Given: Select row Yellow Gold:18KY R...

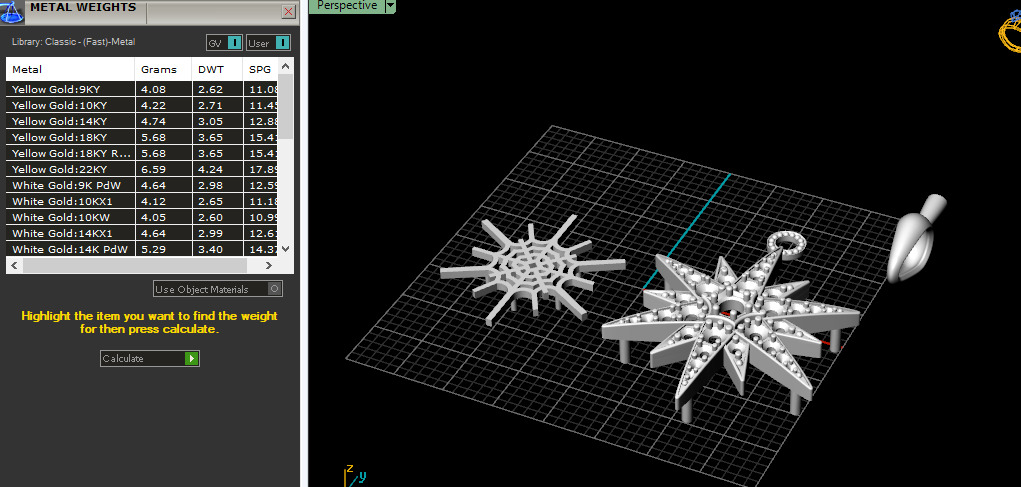Looking at the screenshot, I should (142, 154).
